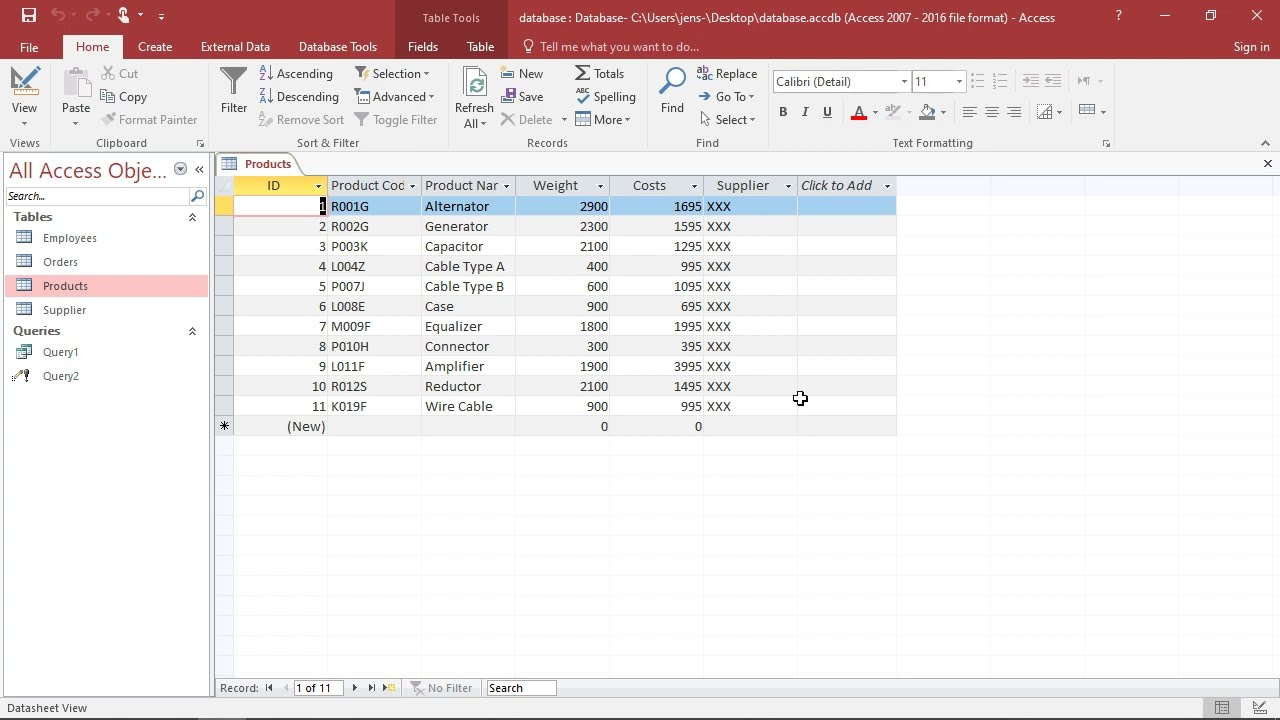The image size is (1280, 720).
Task: Open Totals row option
Action: coord(599,73)
